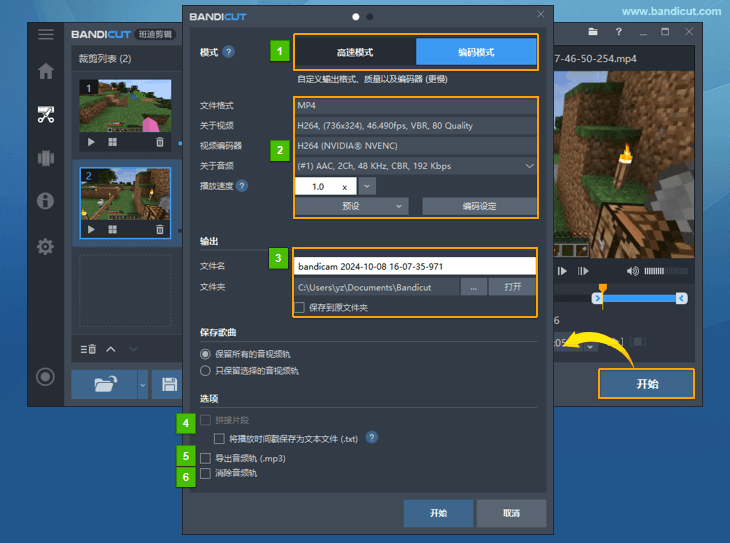Click the orange playhead marker
Screen dimensions: 730x543
(x=602, y=288)
